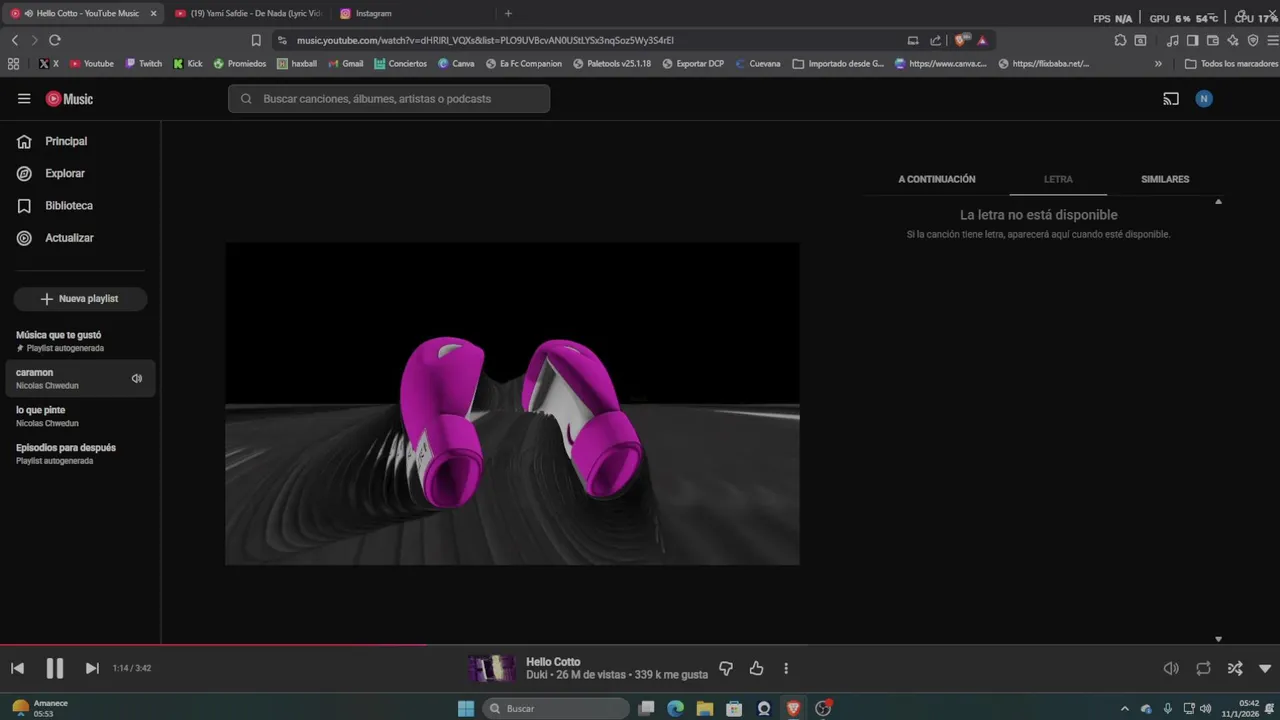Open a new browser tab

click(508, 13)
